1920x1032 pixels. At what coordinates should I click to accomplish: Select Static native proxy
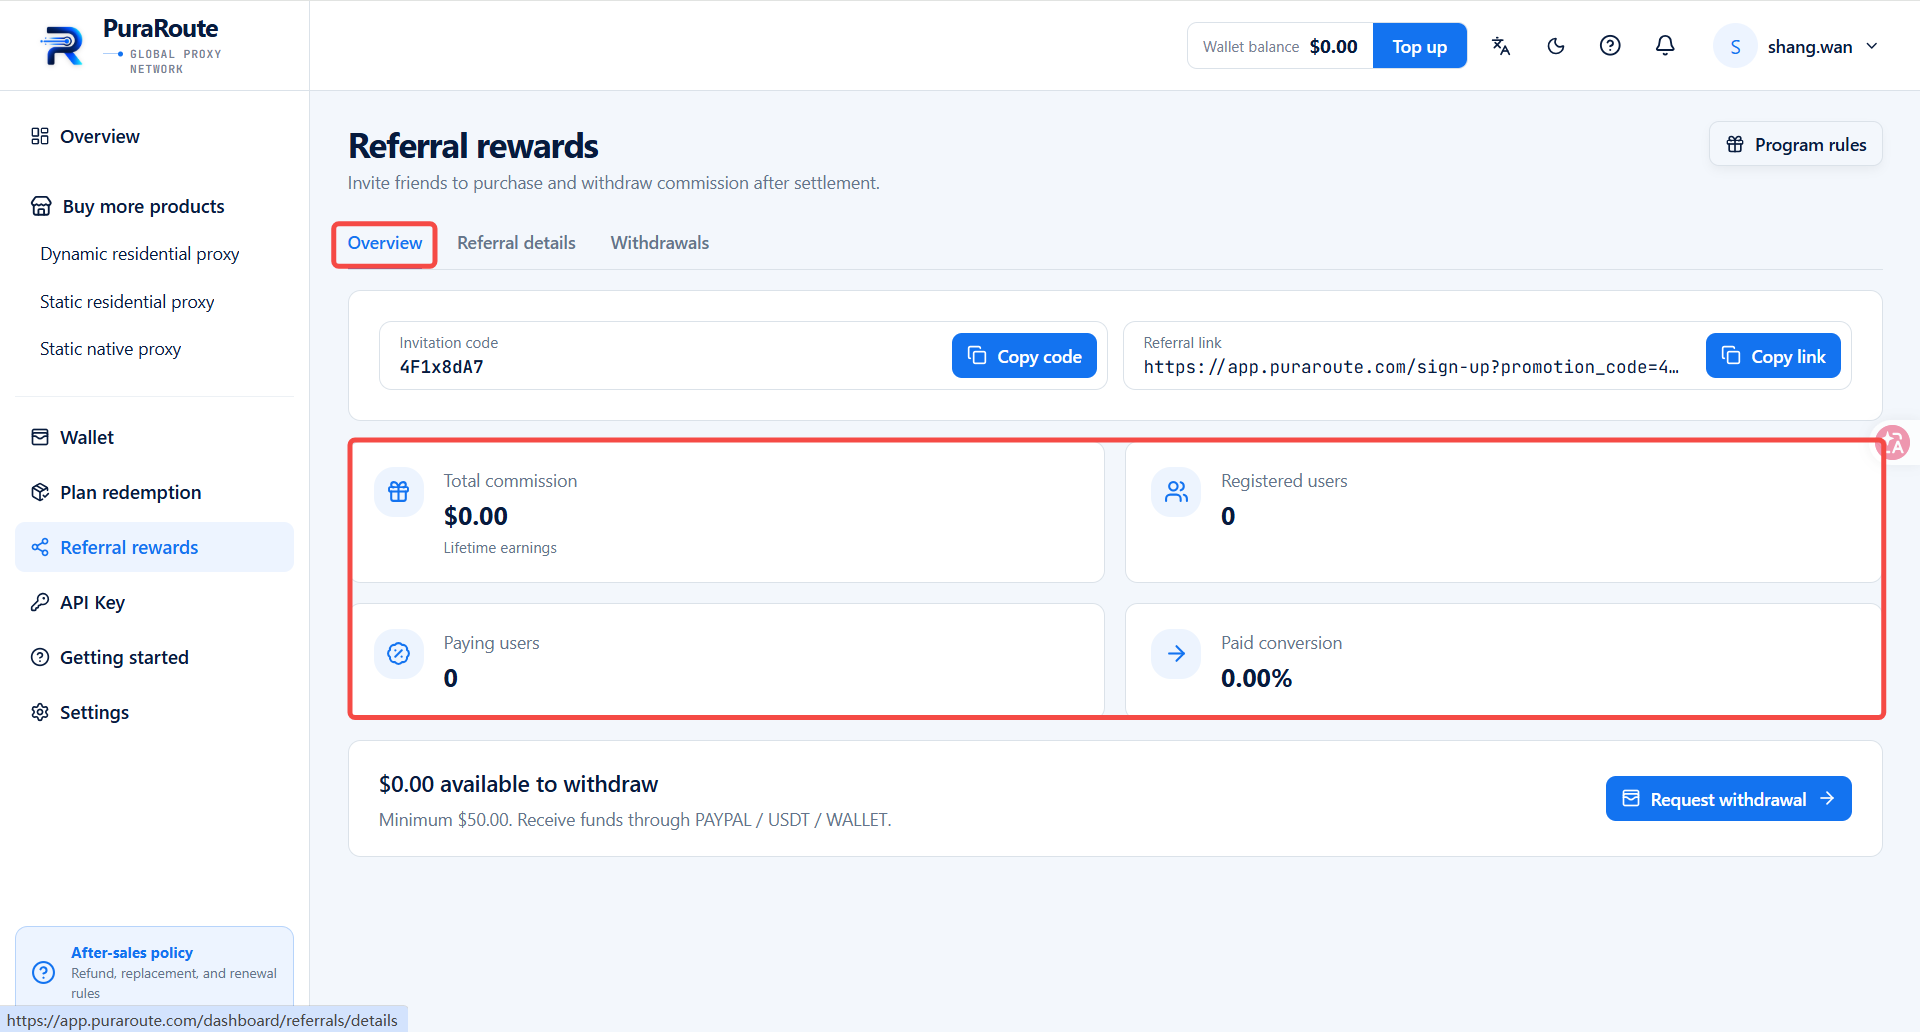pyautogui.click(x=110, y=349)
